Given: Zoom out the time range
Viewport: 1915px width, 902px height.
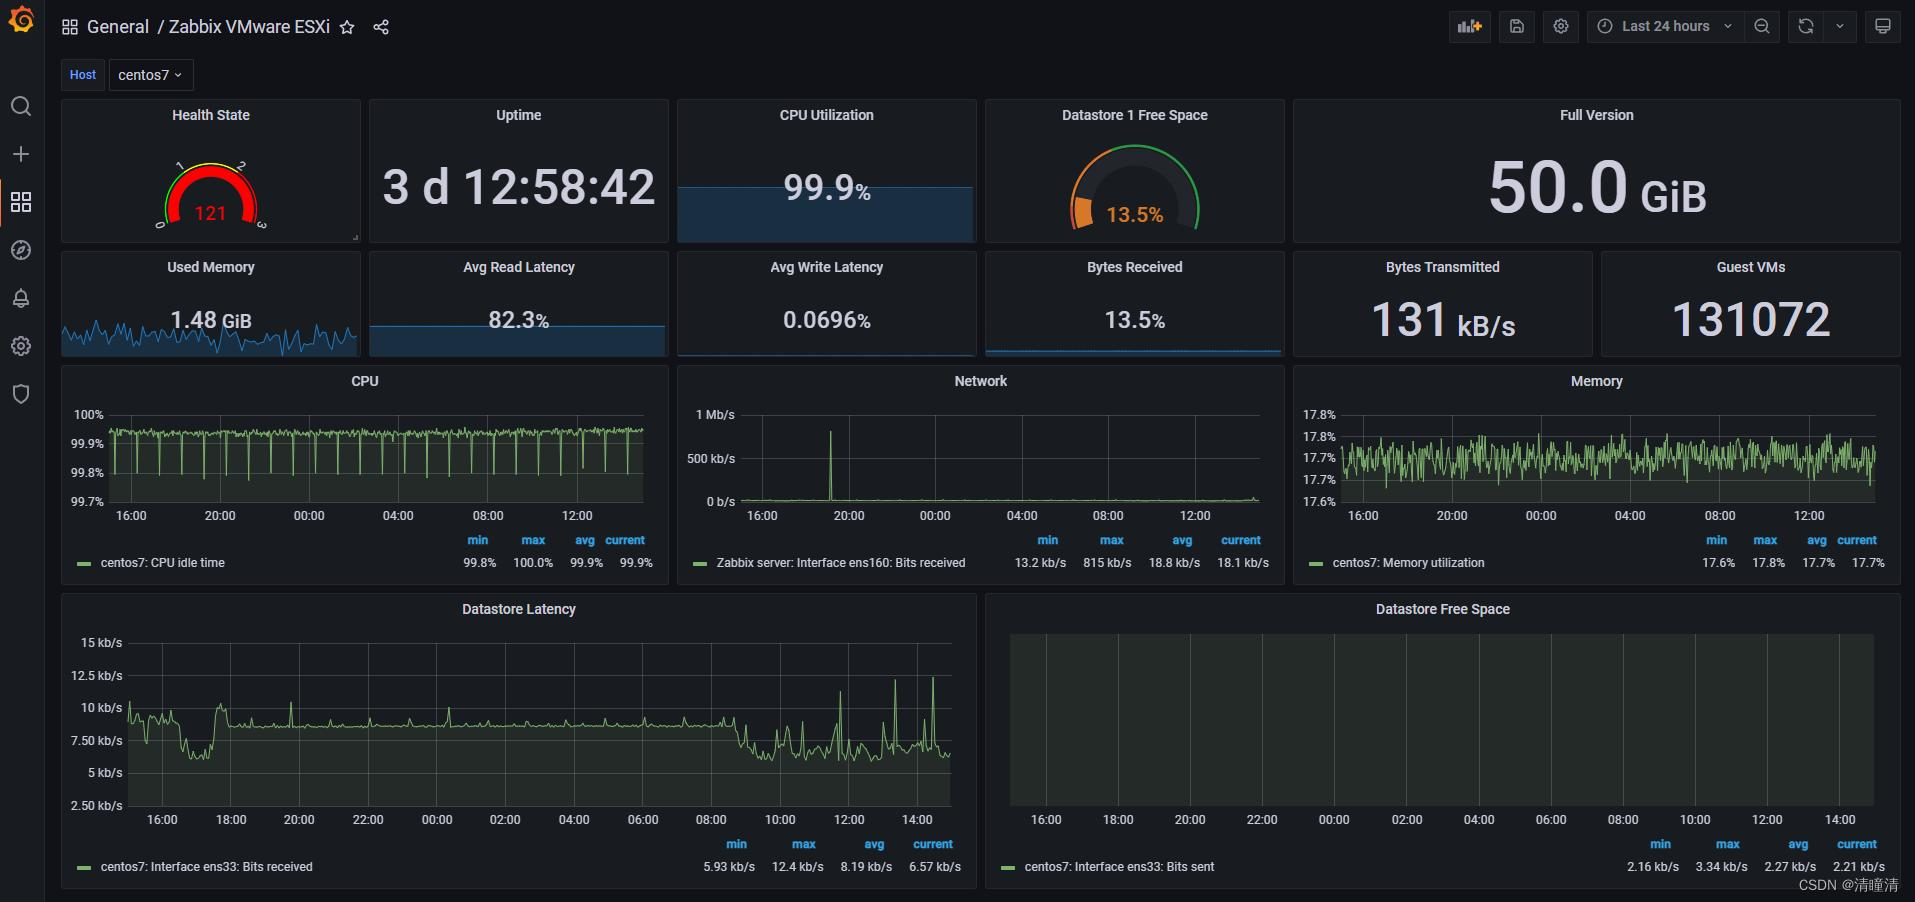Looking at the screenshot, I should pyautogui.click(x=1762, y=27).
